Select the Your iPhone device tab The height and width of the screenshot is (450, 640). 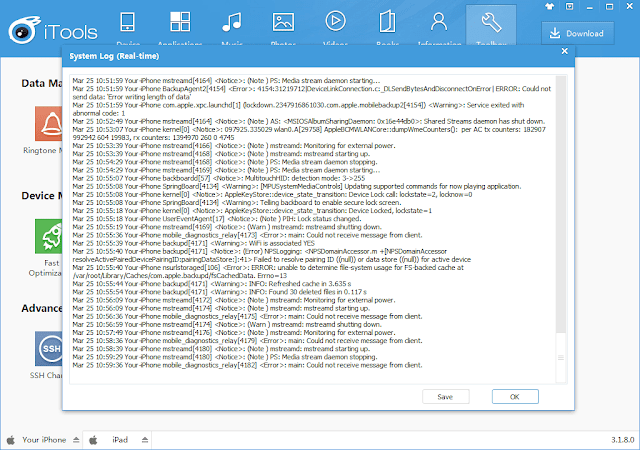44,440
